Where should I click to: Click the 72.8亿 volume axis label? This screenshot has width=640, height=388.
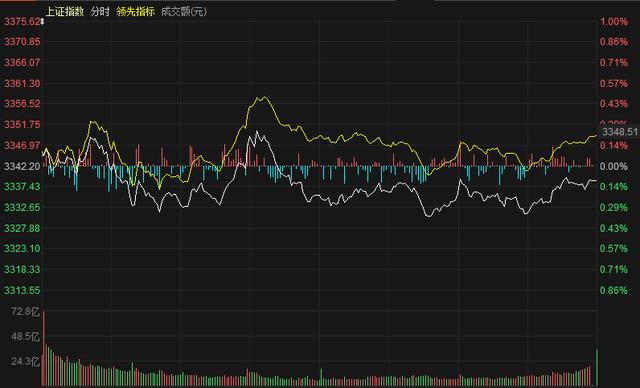pyautogui.click(x=25, y=312)
